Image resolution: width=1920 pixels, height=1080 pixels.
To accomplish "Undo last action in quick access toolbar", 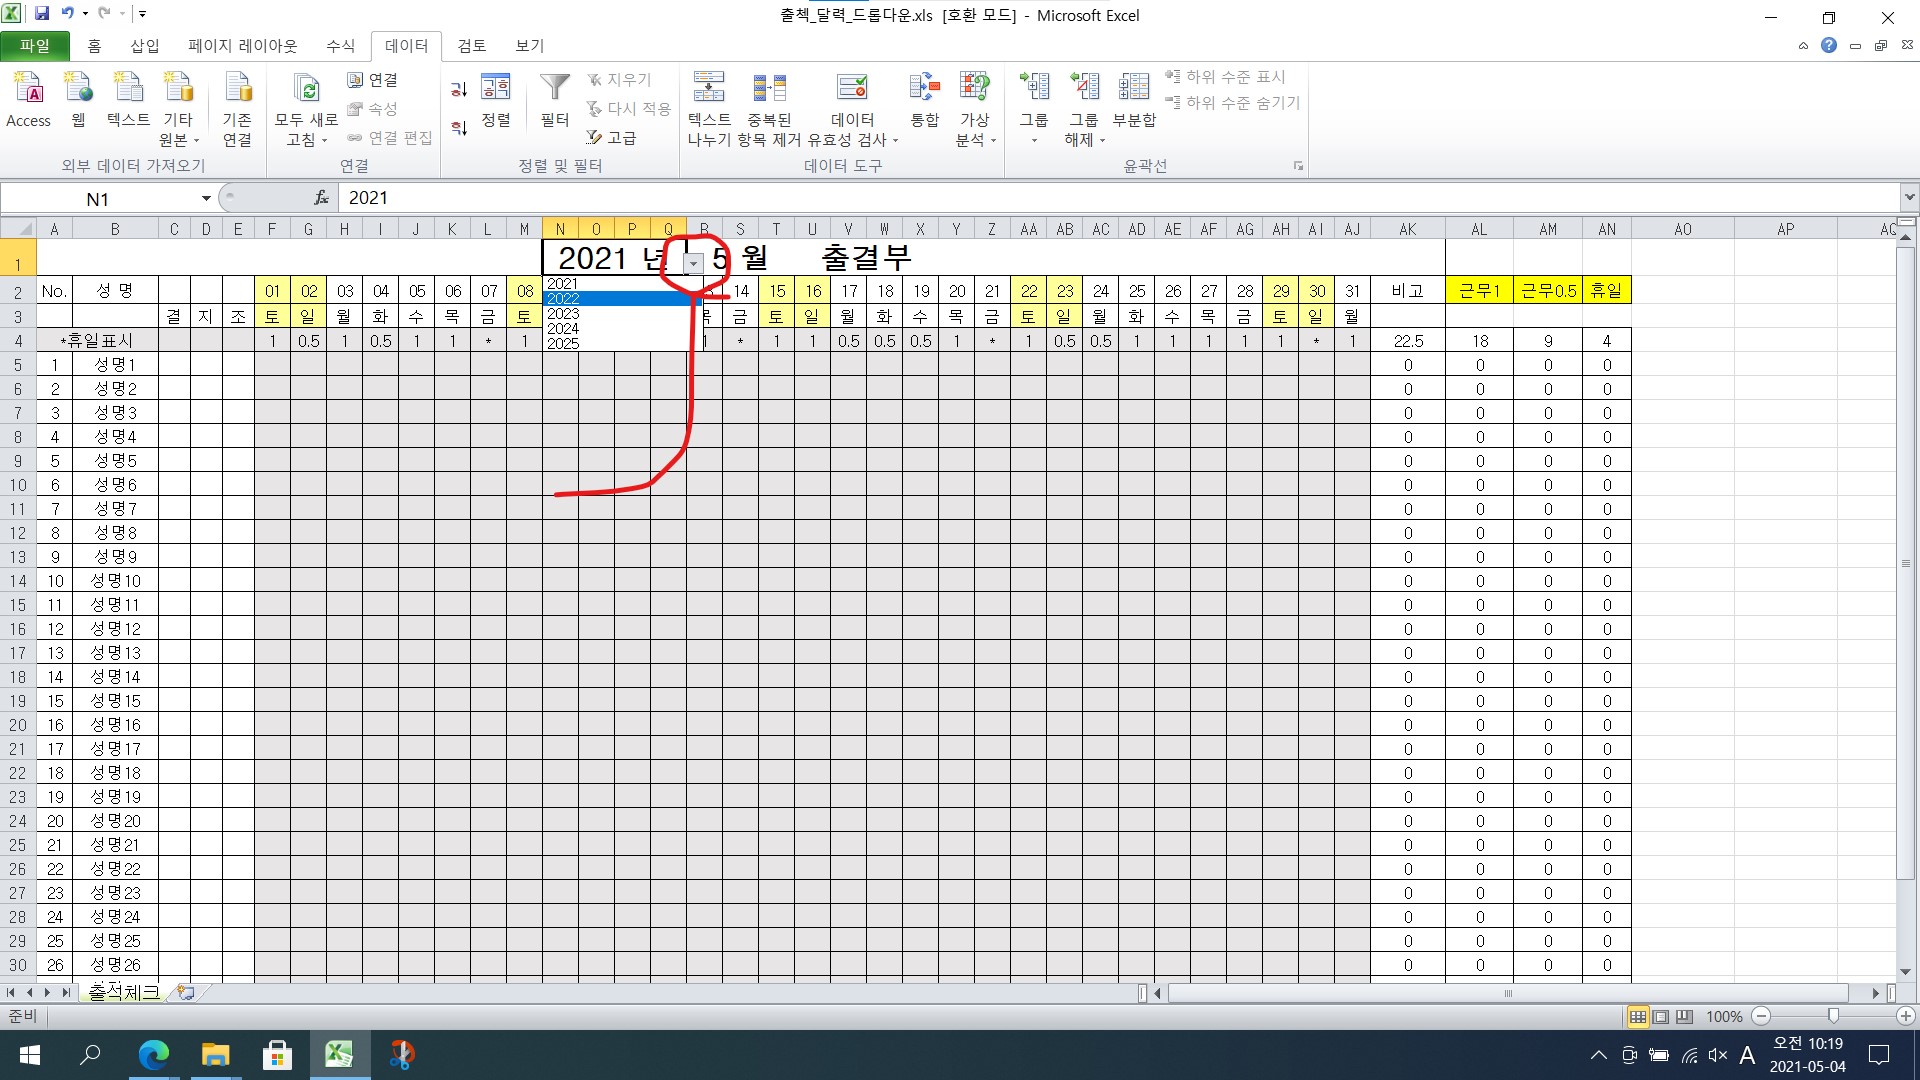I will pyautogui.click(x=67, y=14).
